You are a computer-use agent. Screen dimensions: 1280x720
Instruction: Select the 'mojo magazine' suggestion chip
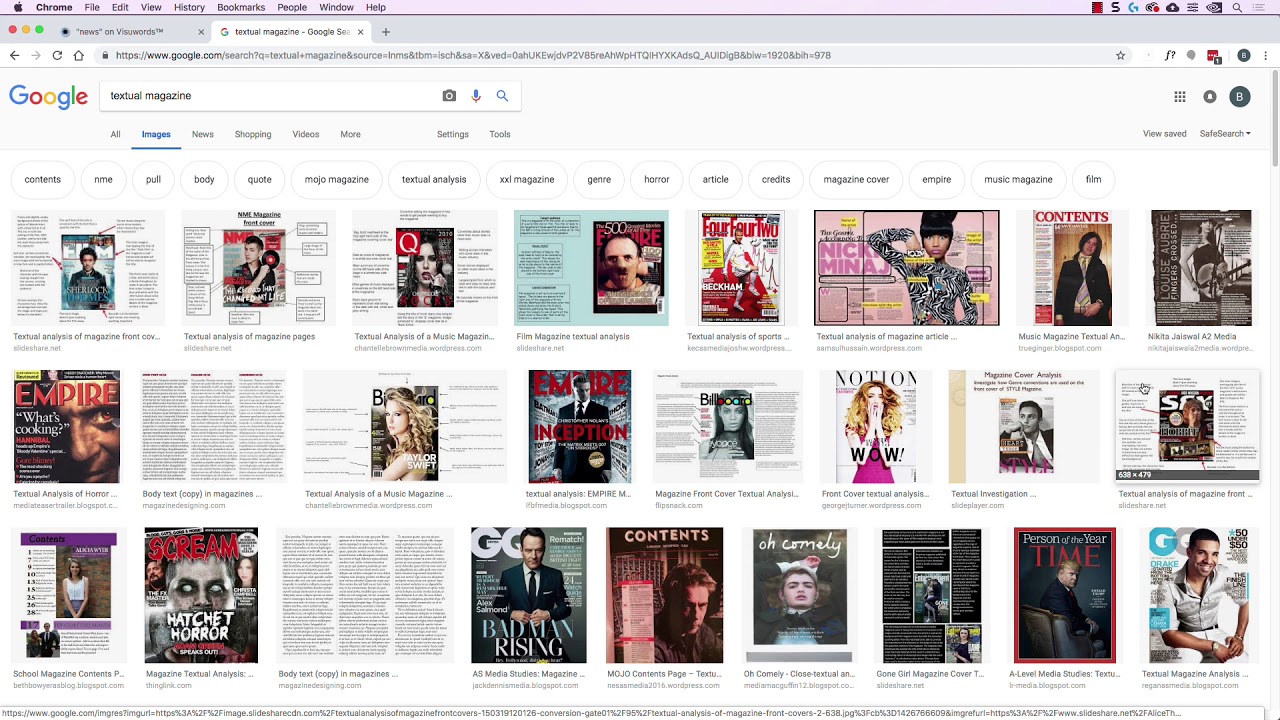pos(337,180)
